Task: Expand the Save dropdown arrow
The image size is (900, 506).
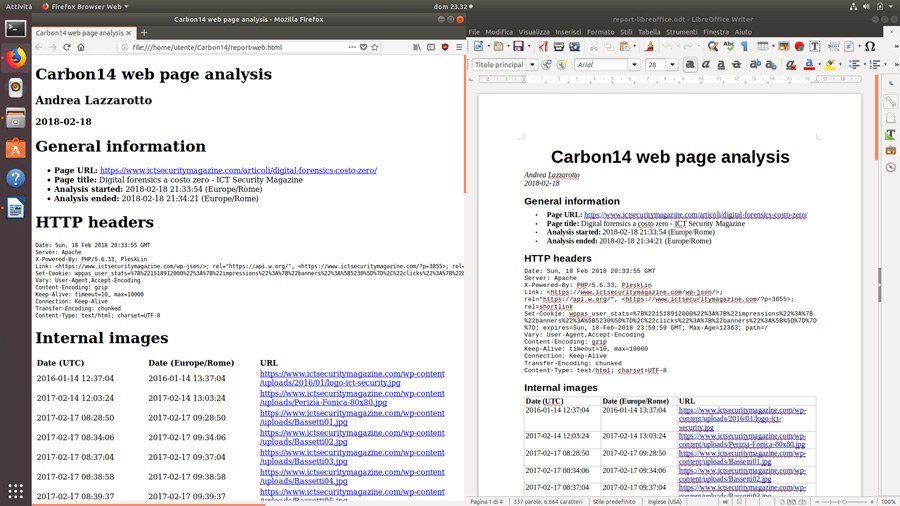Action: point(528,46)
